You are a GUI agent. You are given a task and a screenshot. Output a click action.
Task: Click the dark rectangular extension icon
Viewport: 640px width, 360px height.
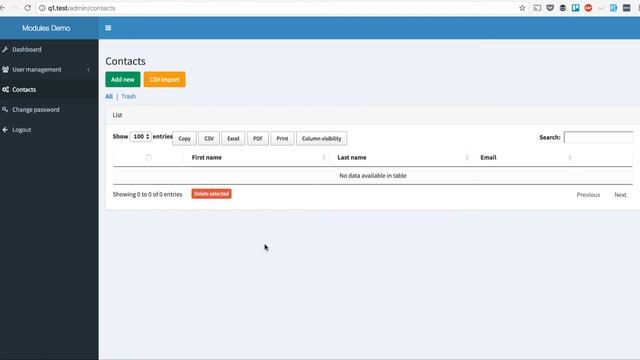coord(627,8)
